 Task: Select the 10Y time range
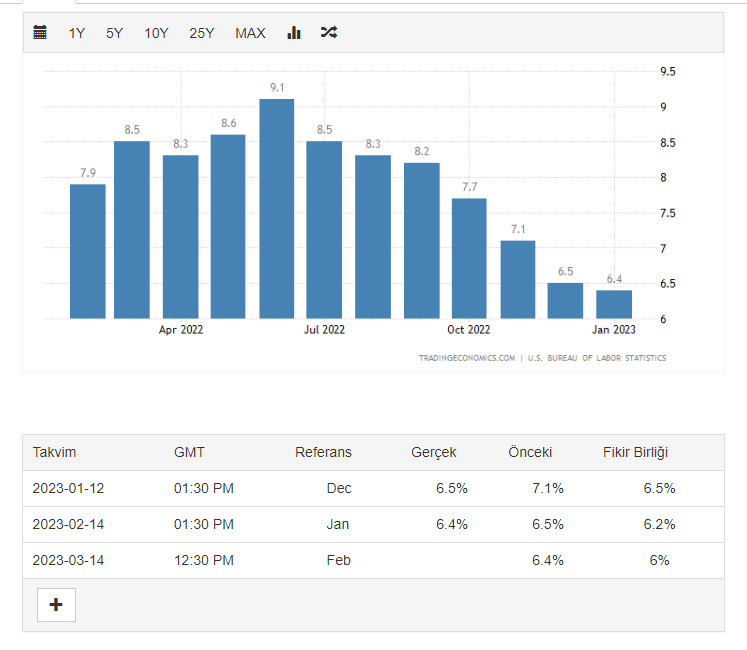(156, 33)
